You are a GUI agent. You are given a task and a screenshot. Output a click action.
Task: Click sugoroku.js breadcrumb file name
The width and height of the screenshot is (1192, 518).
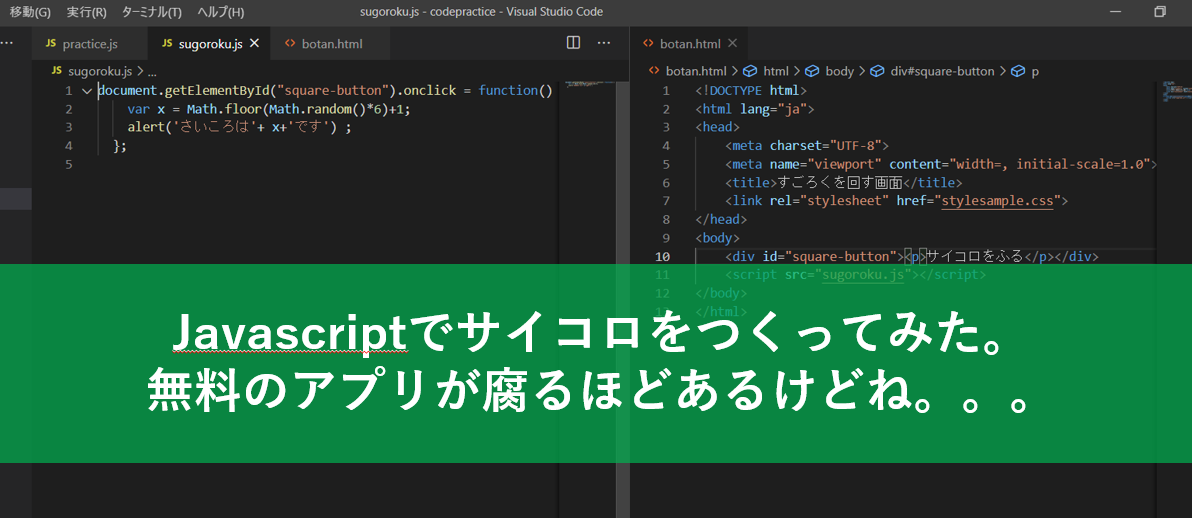tap(99, 71)
